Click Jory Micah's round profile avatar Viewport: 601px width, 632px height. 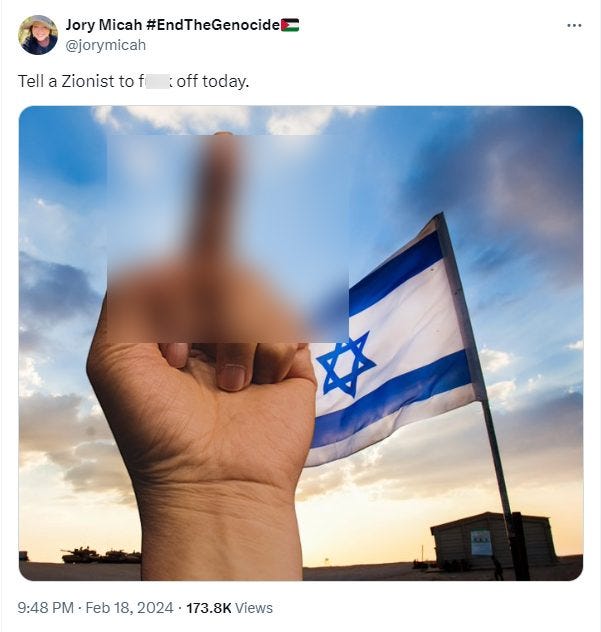click(38, 35)
